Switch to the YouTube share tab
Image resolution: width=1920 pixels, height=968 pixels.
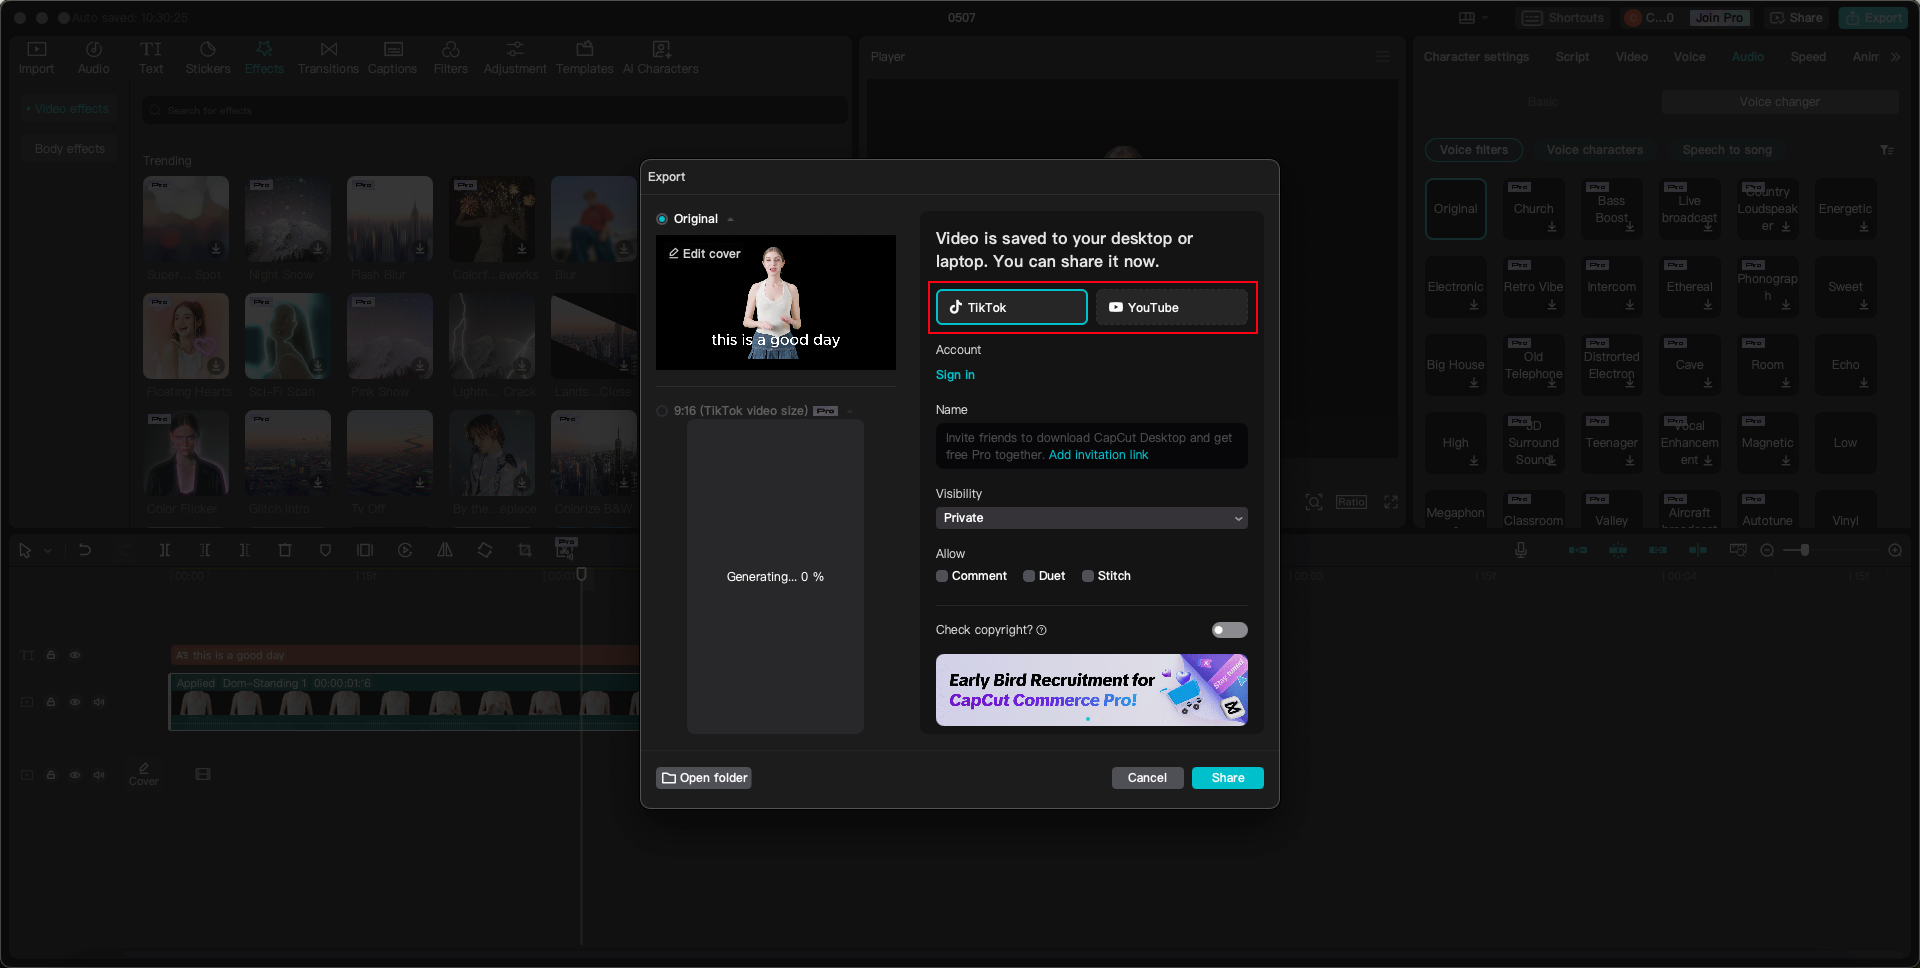pos(1172,307)
